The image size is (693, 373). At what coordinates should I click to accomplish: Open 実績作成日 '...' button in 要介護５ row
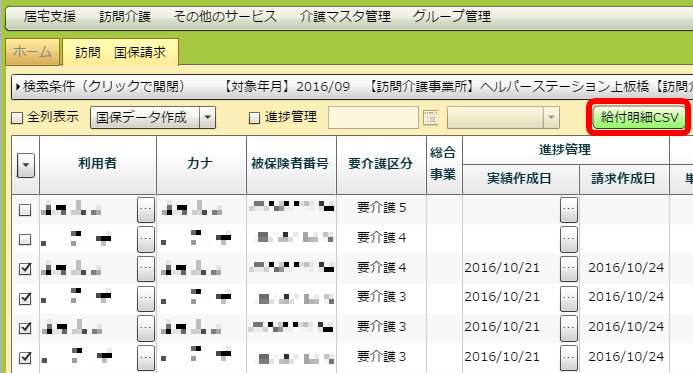click(x=569, y=209)
